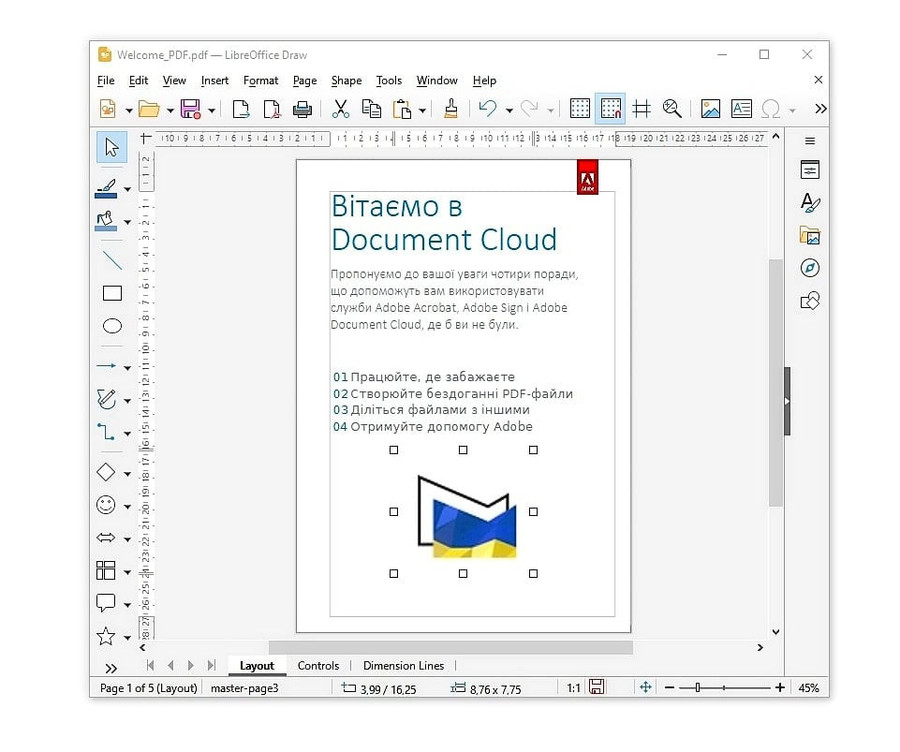
Task: Expand the New document dropdown arrow
Action: click(129, 110)
